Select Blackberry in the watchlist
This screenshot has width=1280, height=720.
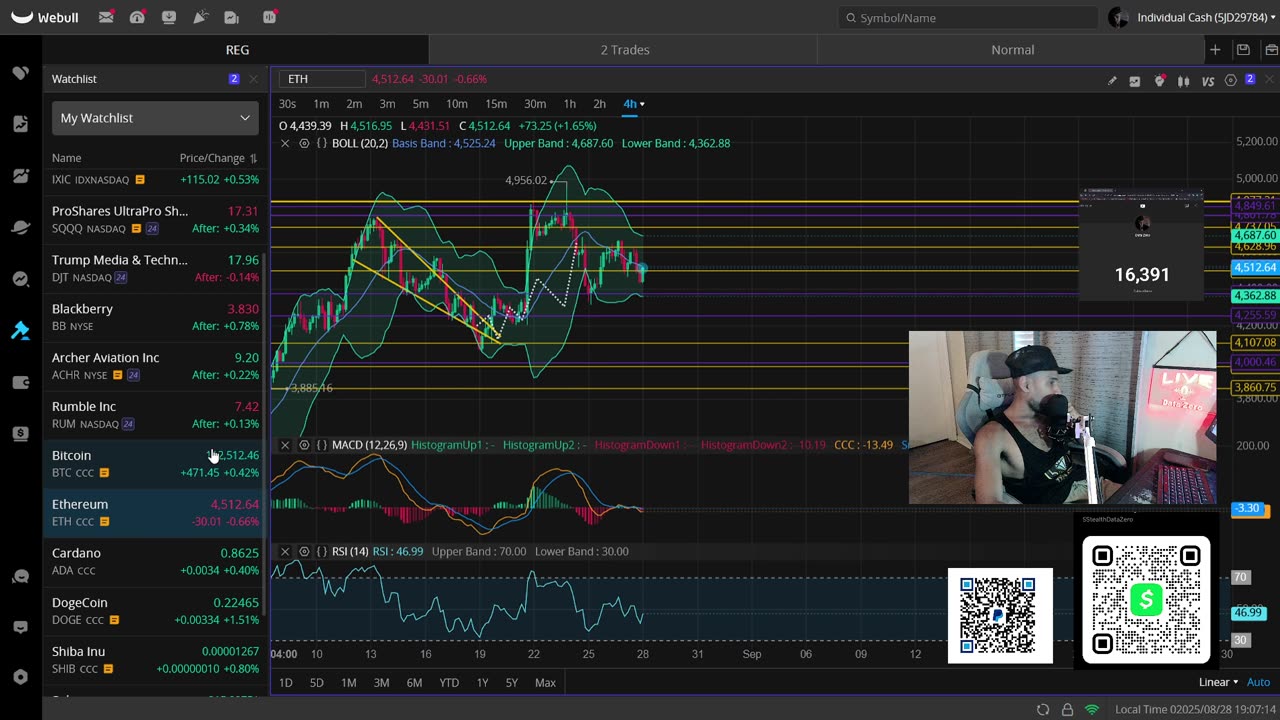tap(155, 317)
